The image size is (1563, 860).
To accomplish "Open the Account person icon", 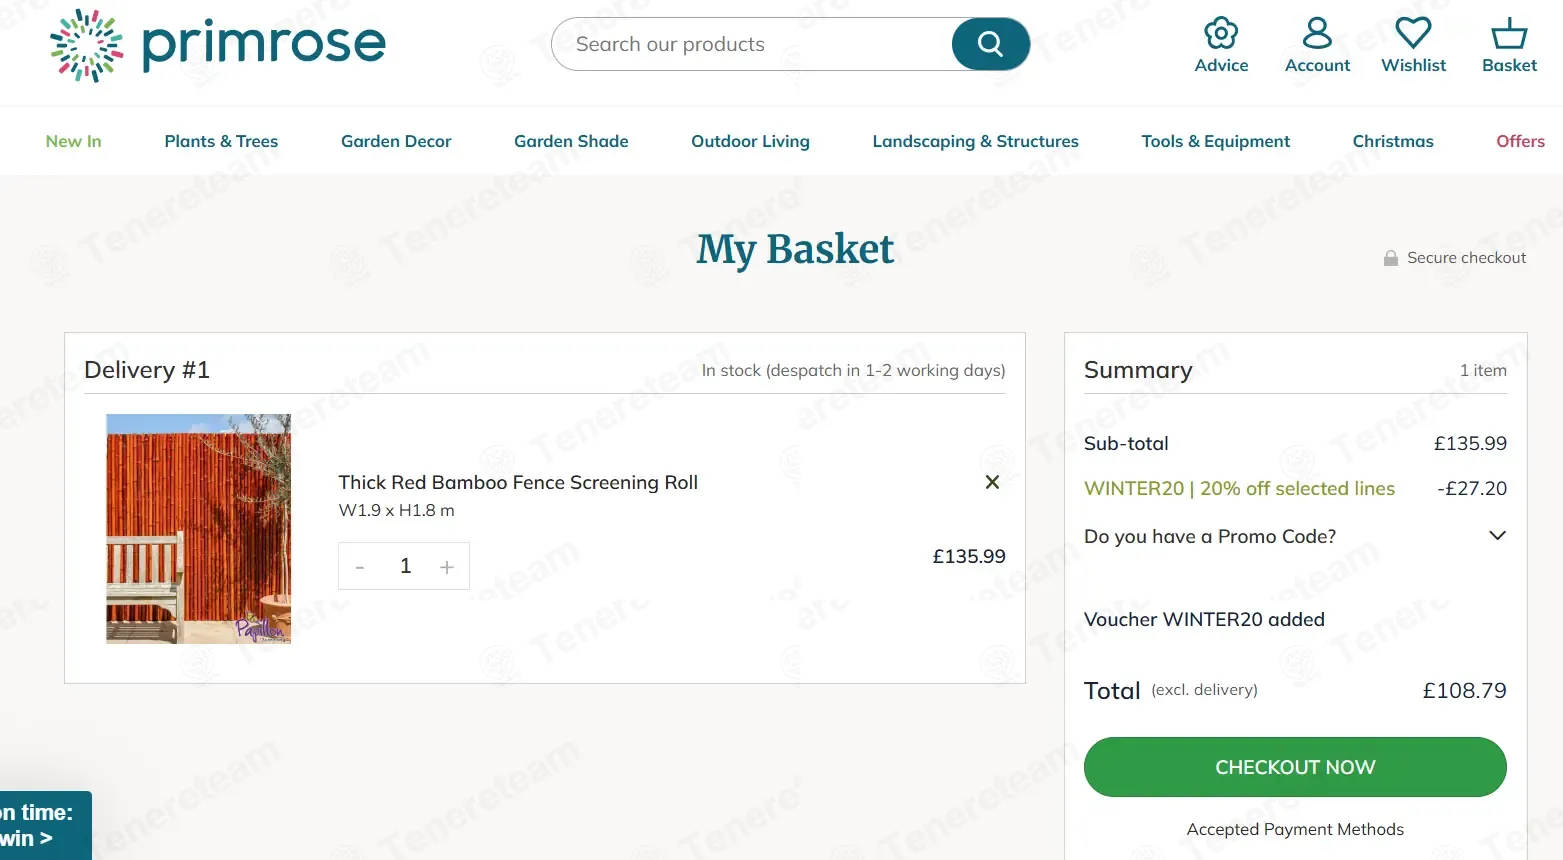I will click(1317, 34).
